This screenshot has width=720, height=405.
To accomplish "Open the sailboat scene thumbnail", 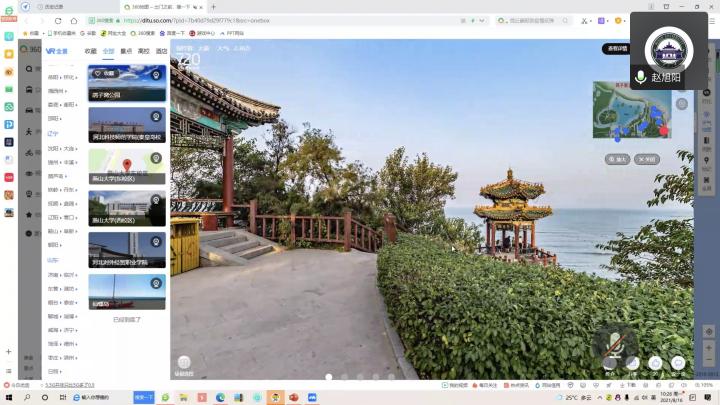I will (x=127, y=291).
